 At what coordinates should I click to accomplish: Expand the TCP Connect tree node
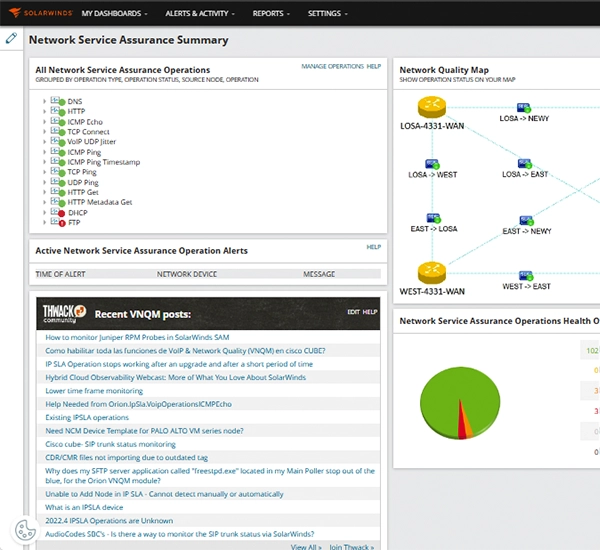[x=44, y=132]
